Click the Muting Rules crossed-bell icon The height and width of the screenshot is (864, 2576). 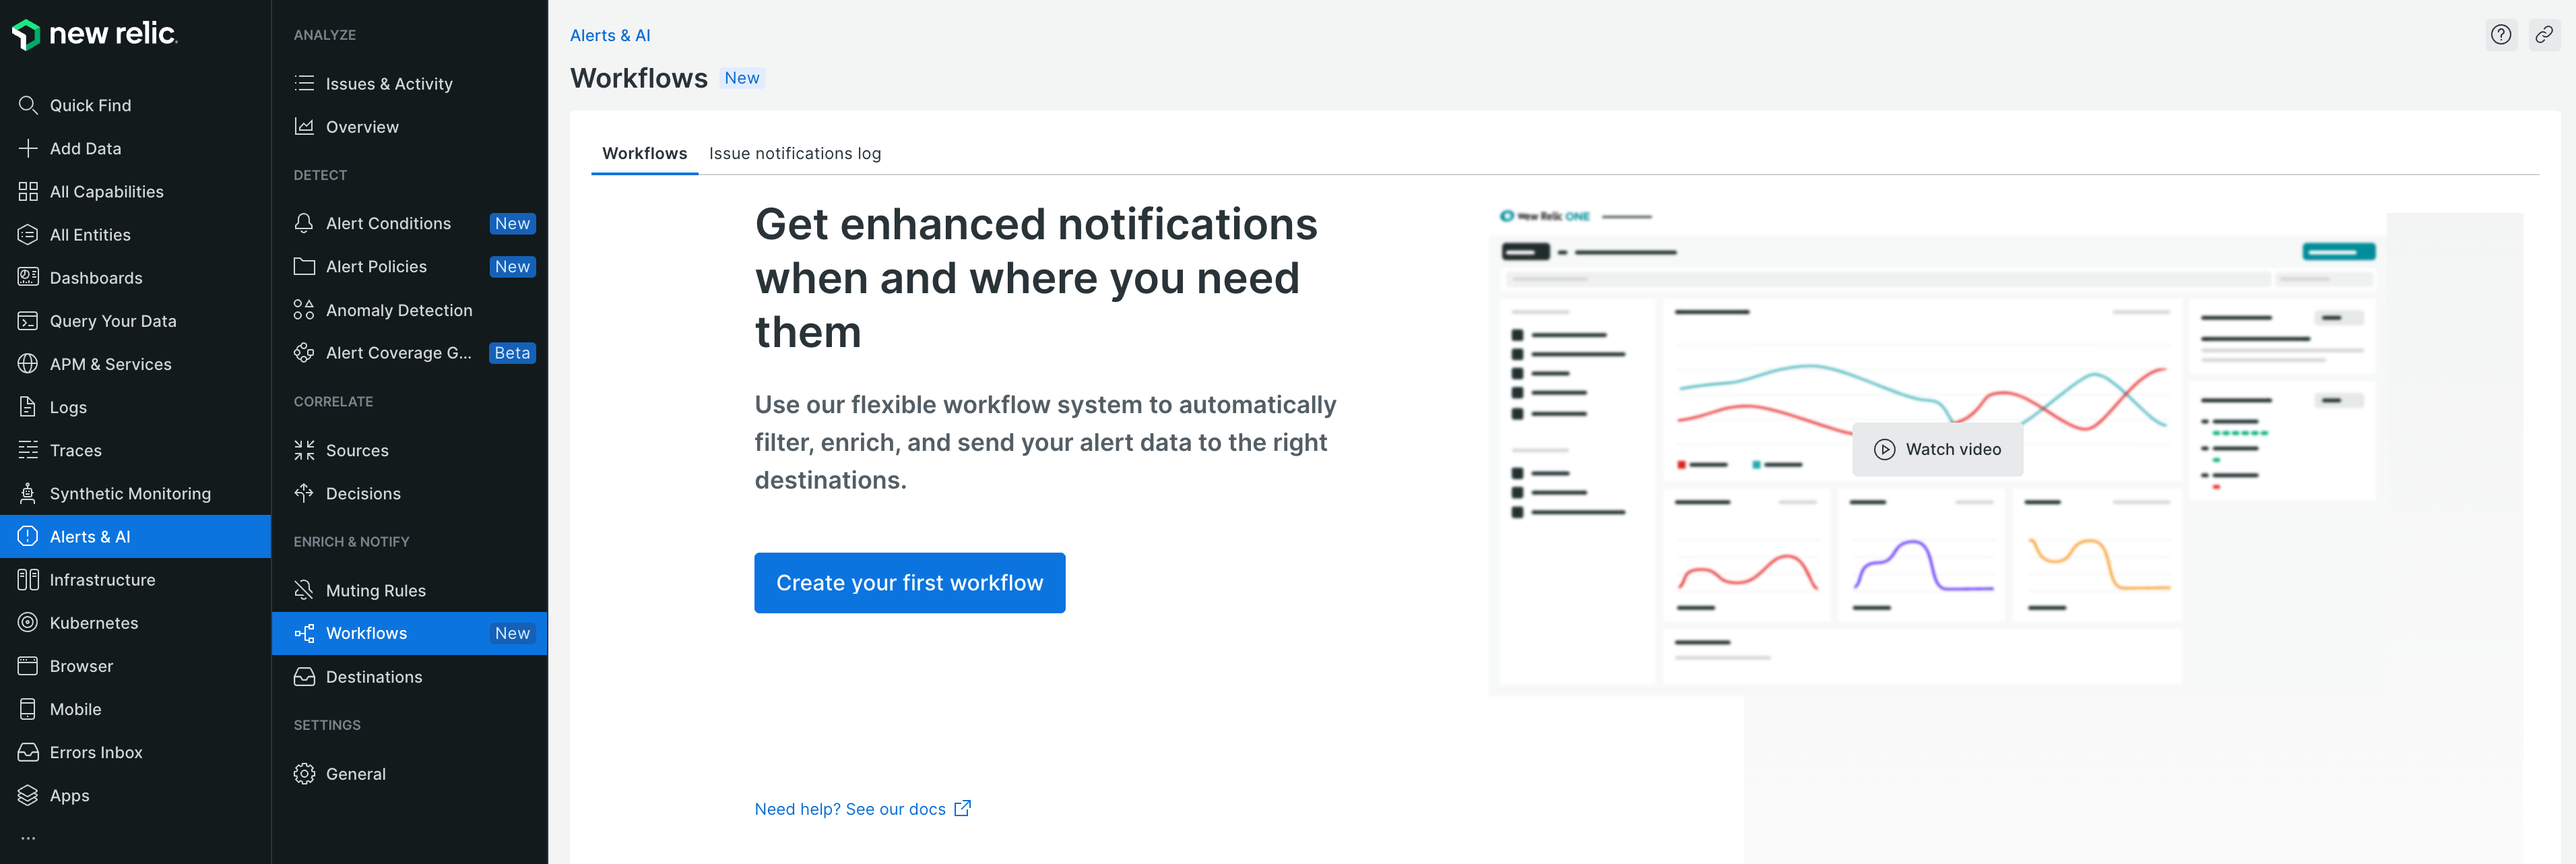point(304,590)
